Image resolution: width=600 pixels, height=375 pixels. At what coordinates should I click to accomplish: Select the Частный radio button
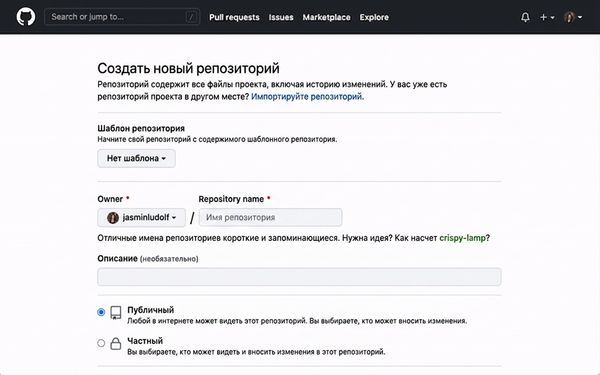point(101,343)
